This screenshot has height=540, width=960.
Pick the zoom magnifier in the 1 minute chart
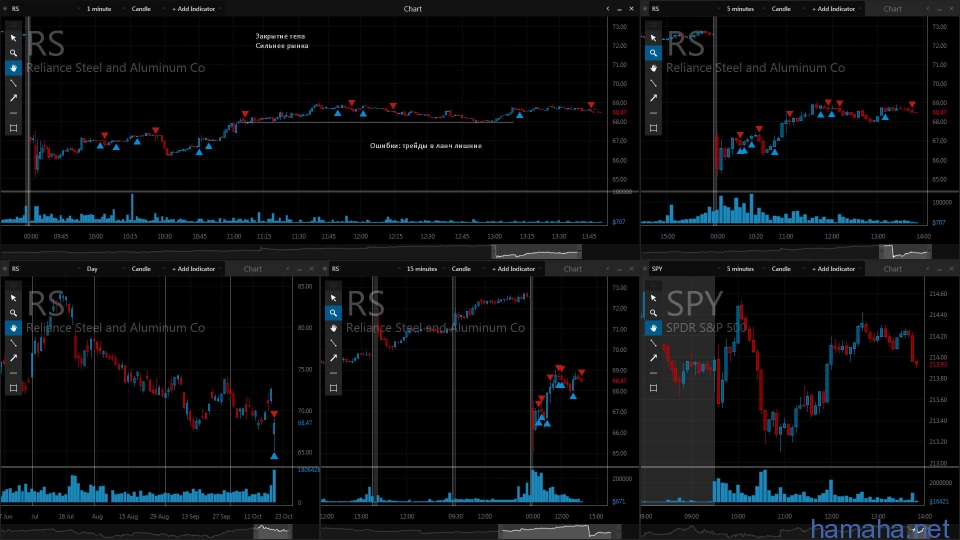point(13,52)
